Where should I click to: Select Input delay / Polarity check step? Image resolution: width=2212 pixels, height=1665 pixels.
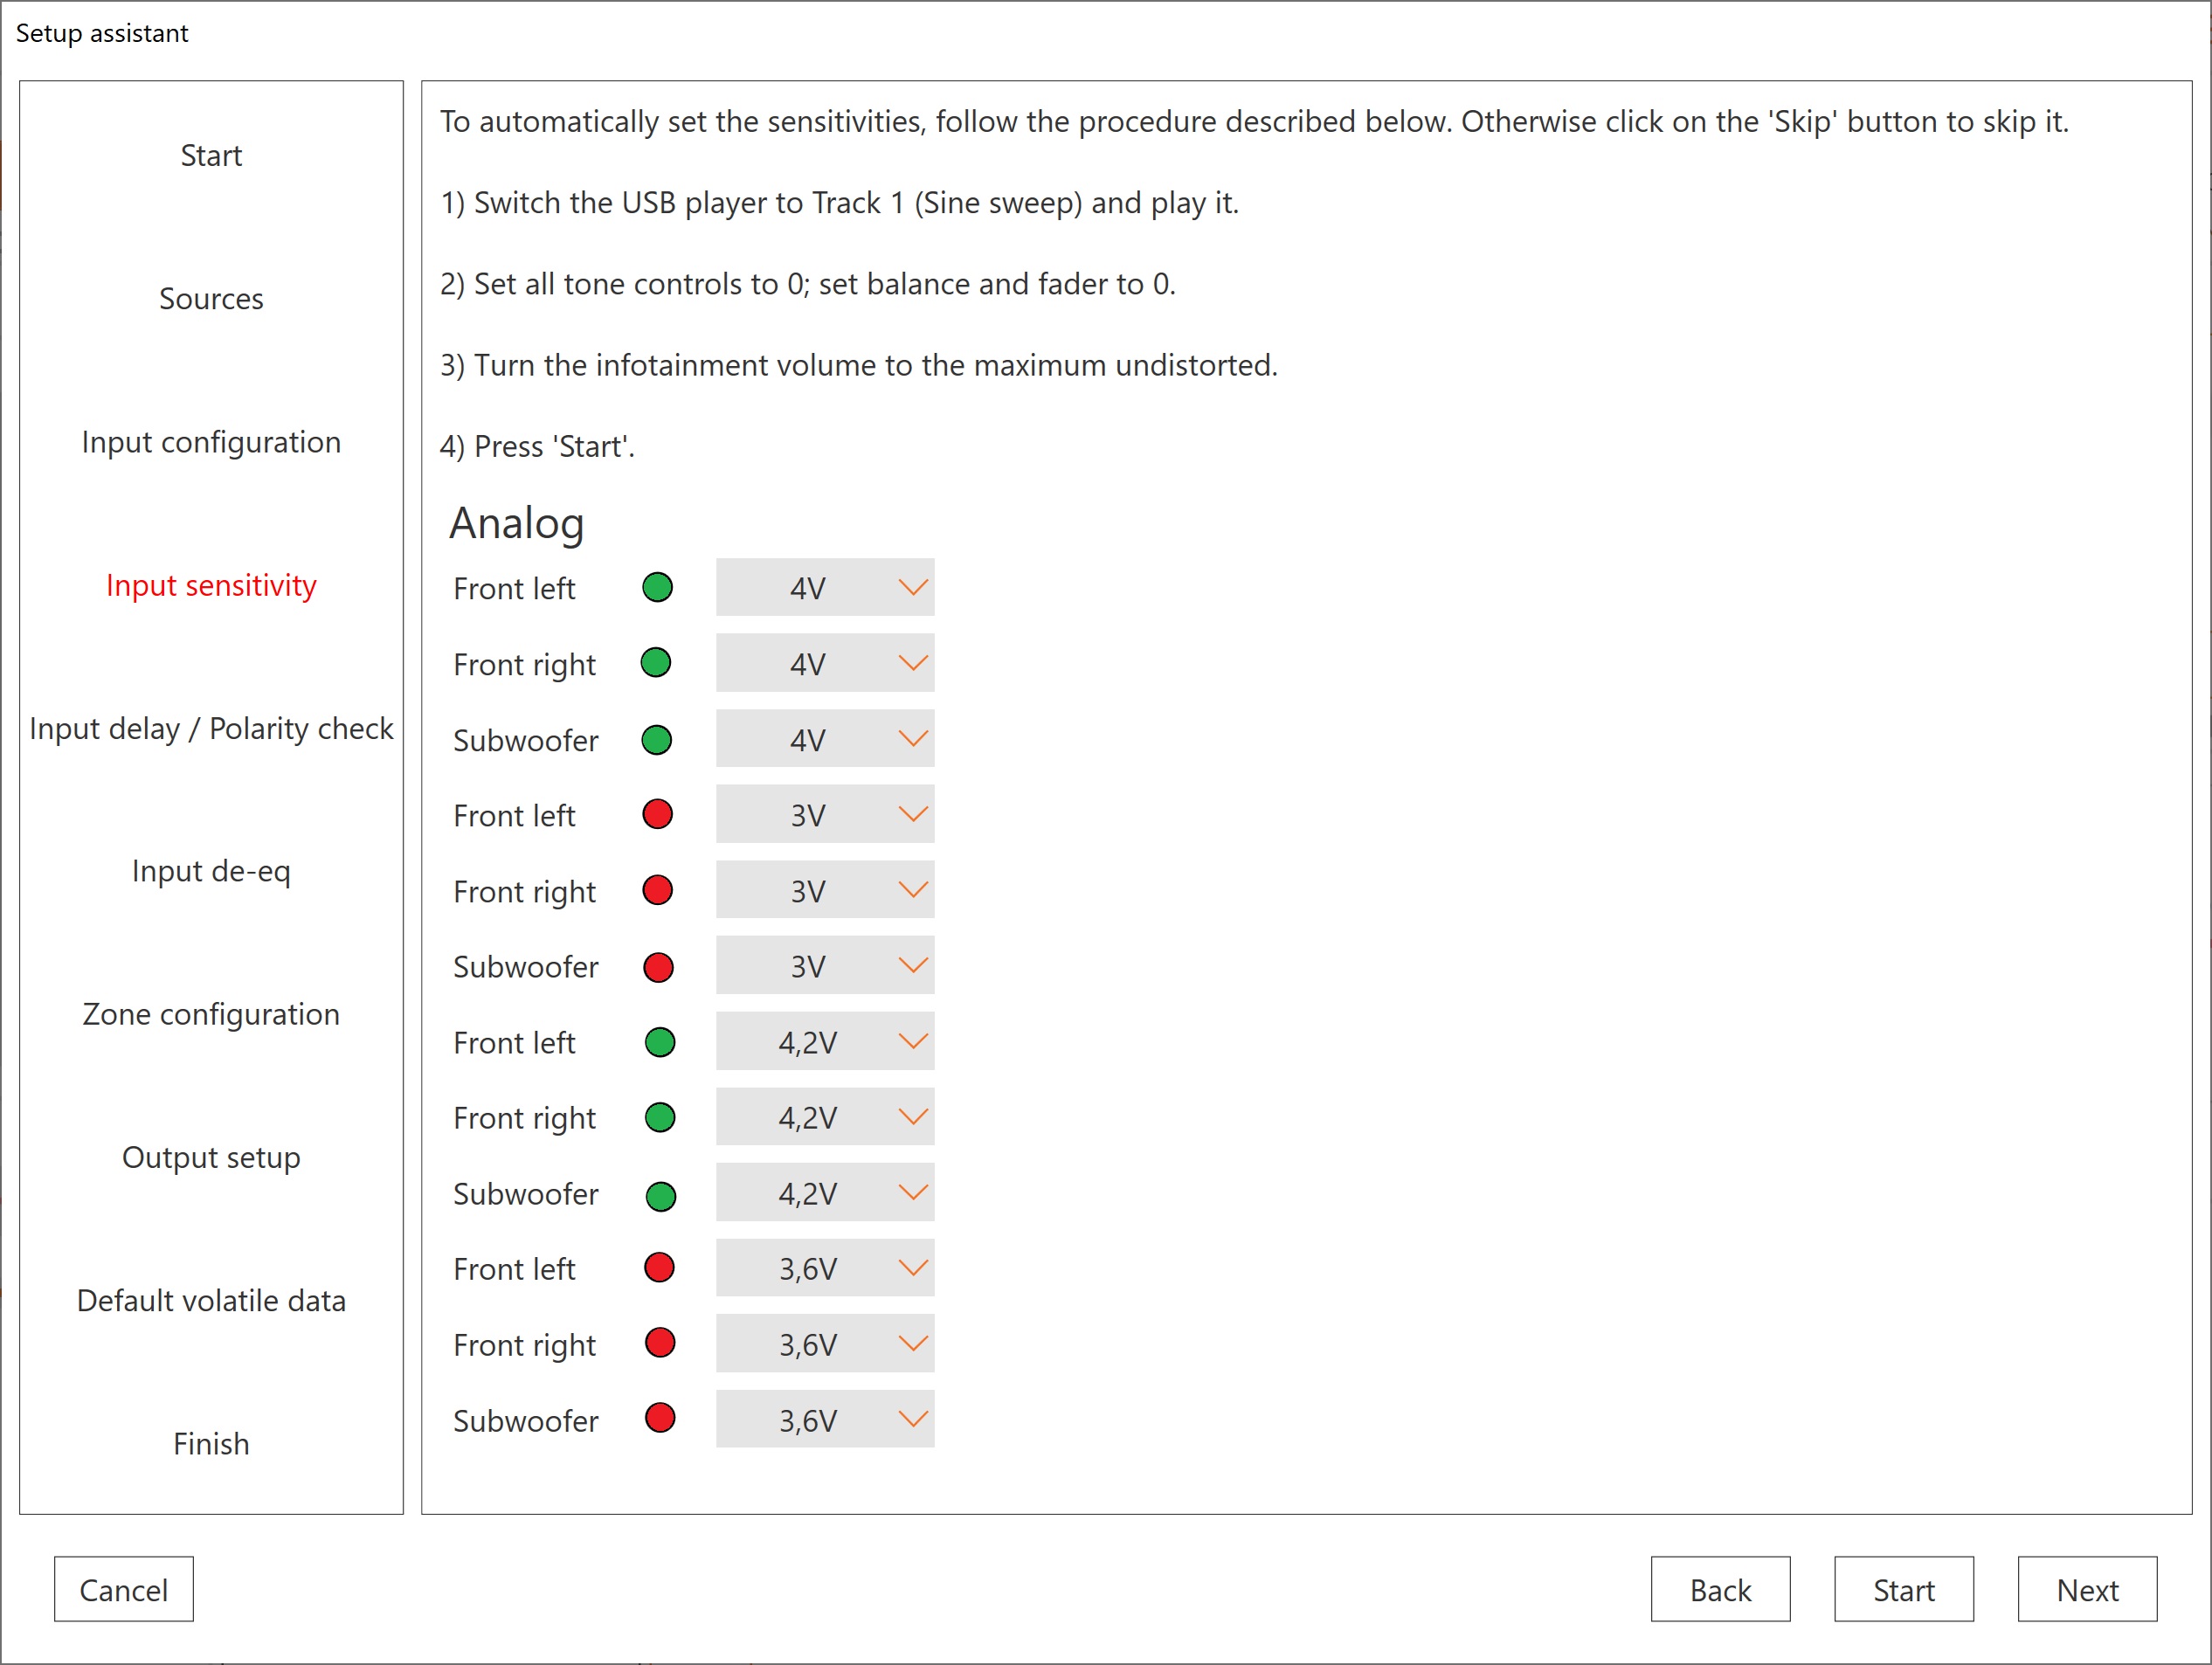211,728
